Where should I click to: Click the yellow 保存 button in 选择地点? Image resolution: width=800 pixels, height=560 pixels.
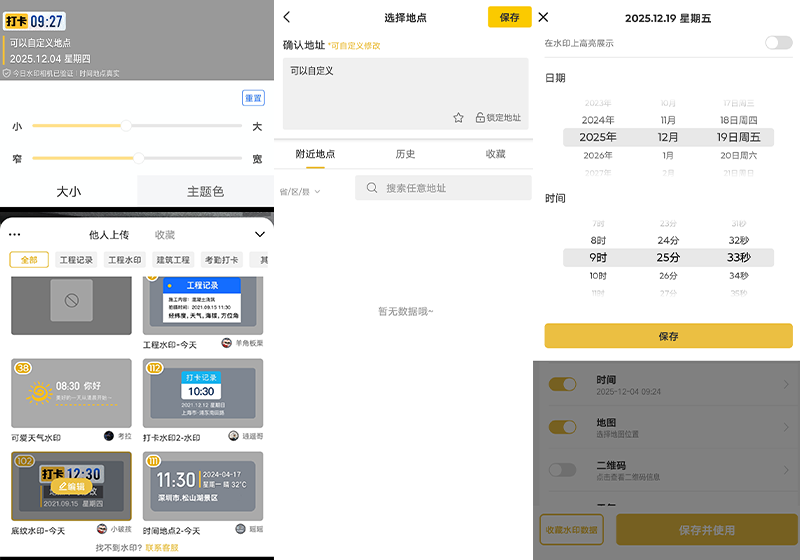click(x=509, y=17)
